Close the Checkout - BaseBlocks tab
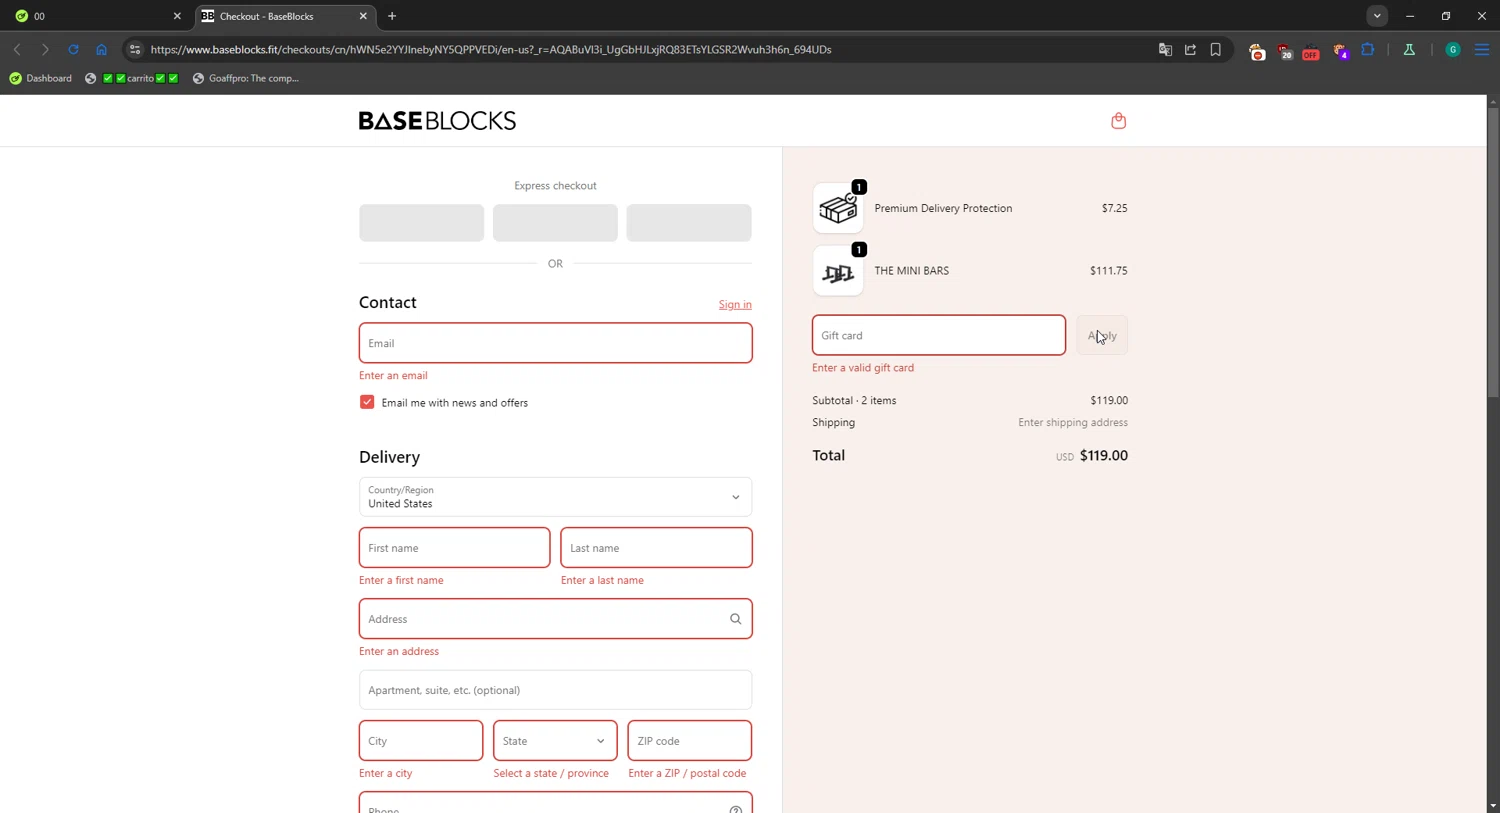This screenshot has height=813, width=1500. point(363,16)
